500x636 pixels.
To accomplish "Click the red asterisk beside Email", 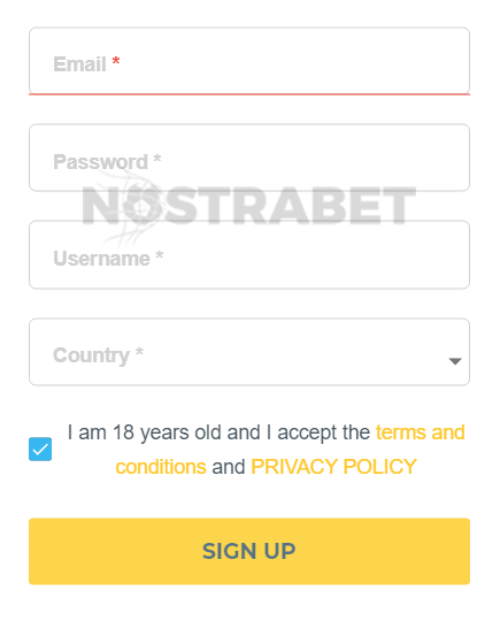I will click(x=116, y=61).
